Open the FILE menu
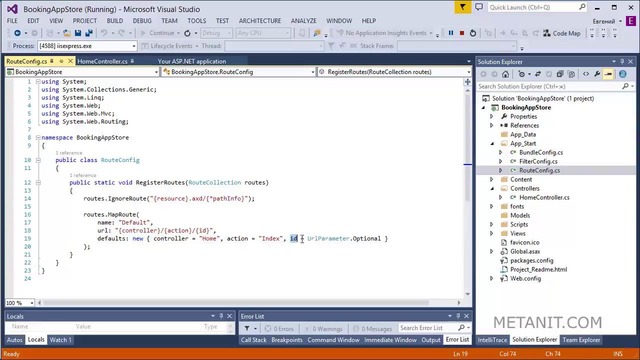 [12, 21]
